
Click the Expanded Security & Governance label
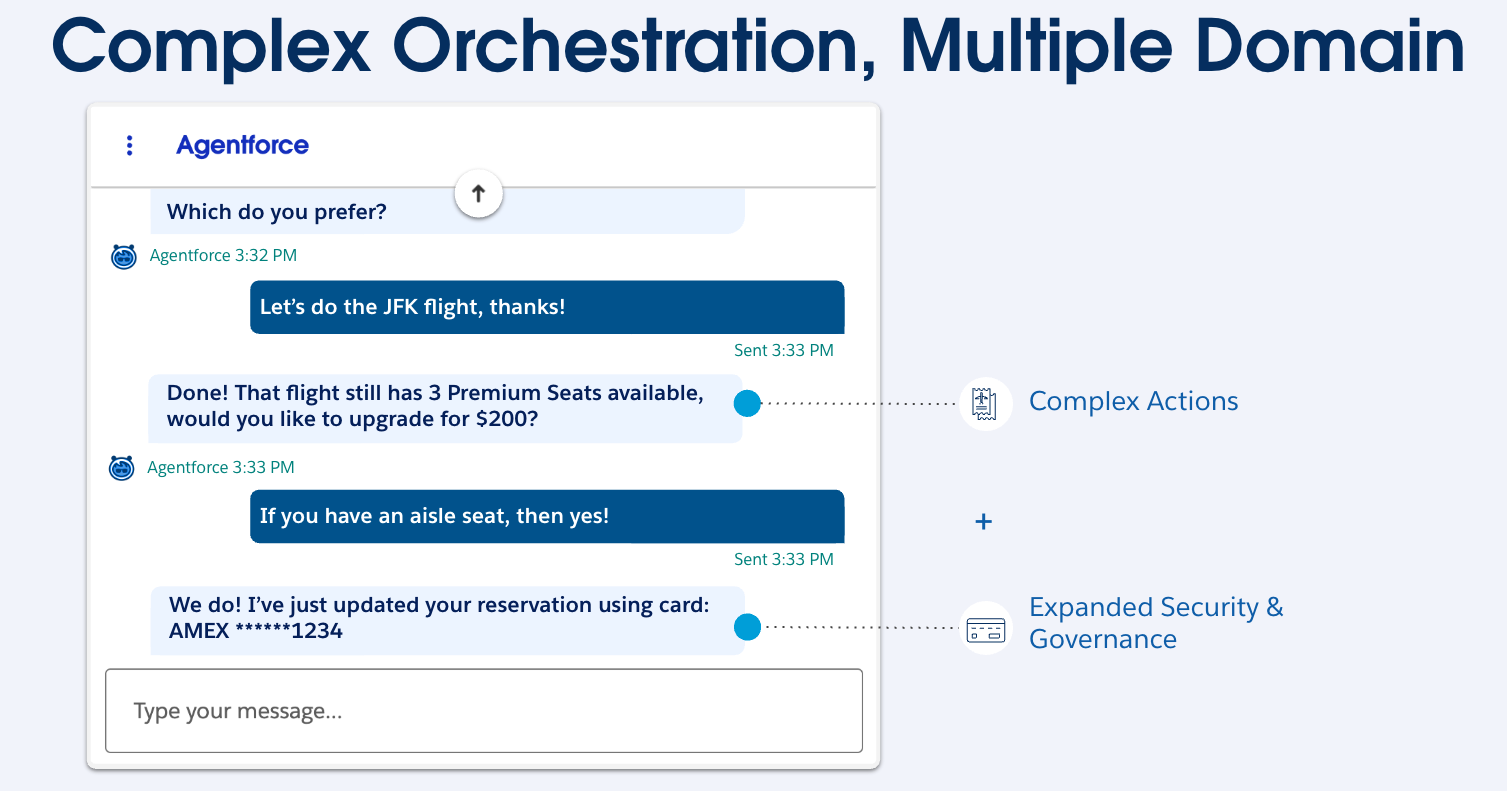click(1157, 622)
